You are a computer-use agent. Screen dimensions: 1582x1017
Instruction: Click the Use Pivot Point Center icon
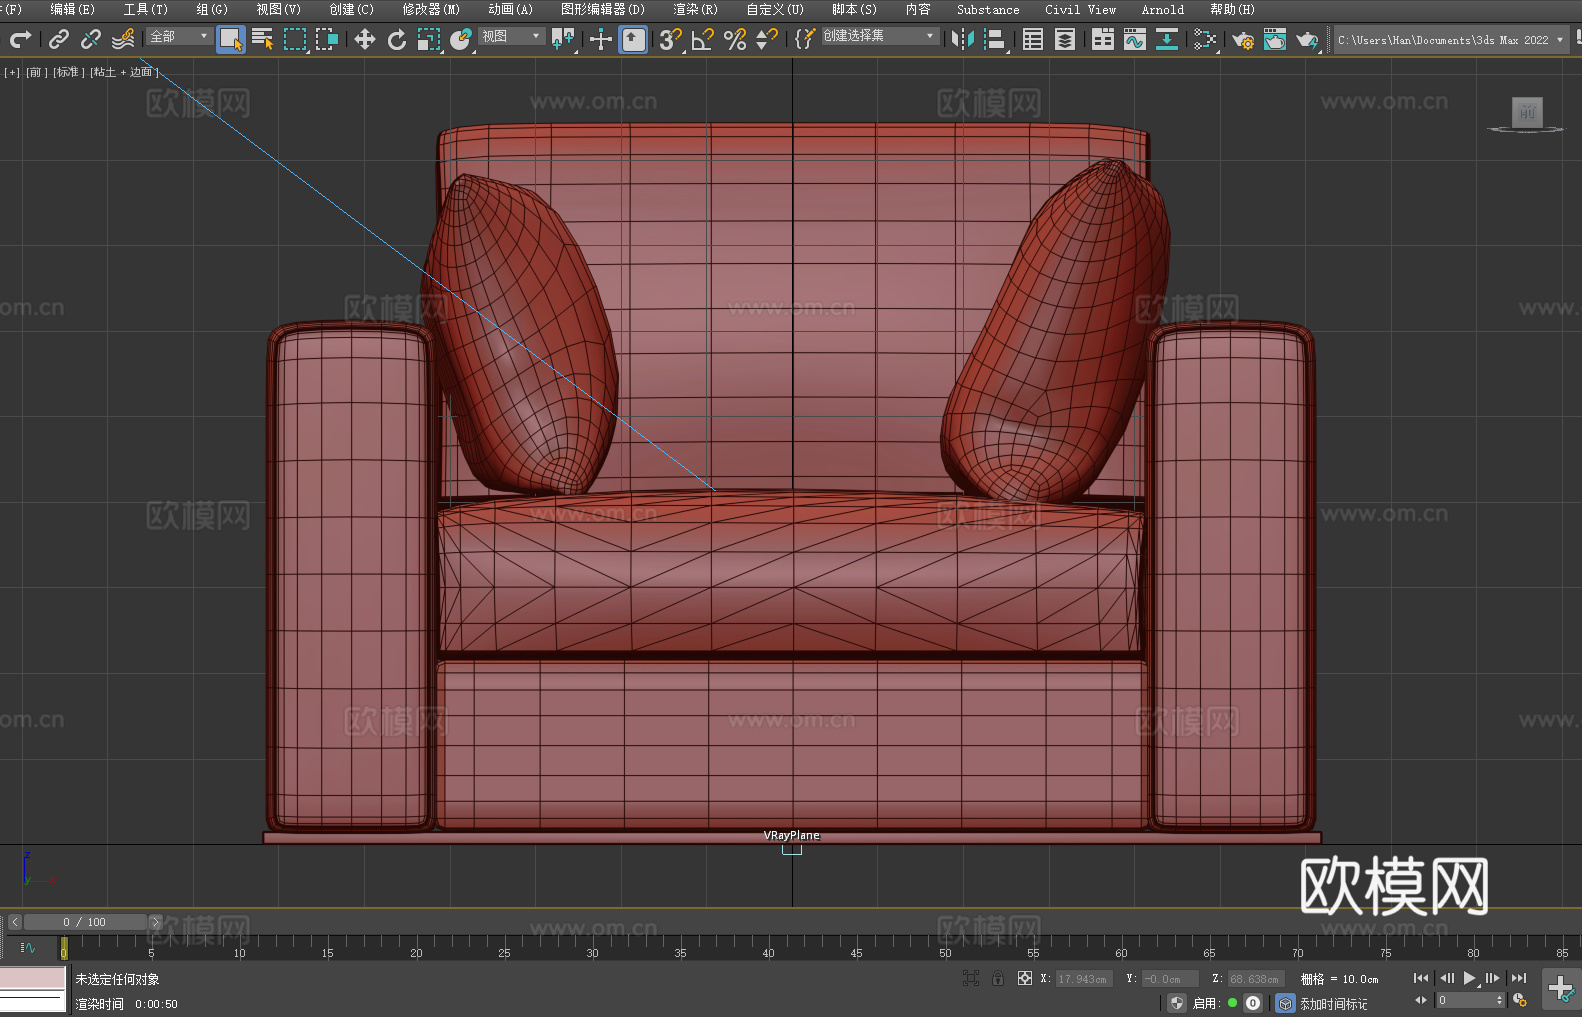(564, 39)
